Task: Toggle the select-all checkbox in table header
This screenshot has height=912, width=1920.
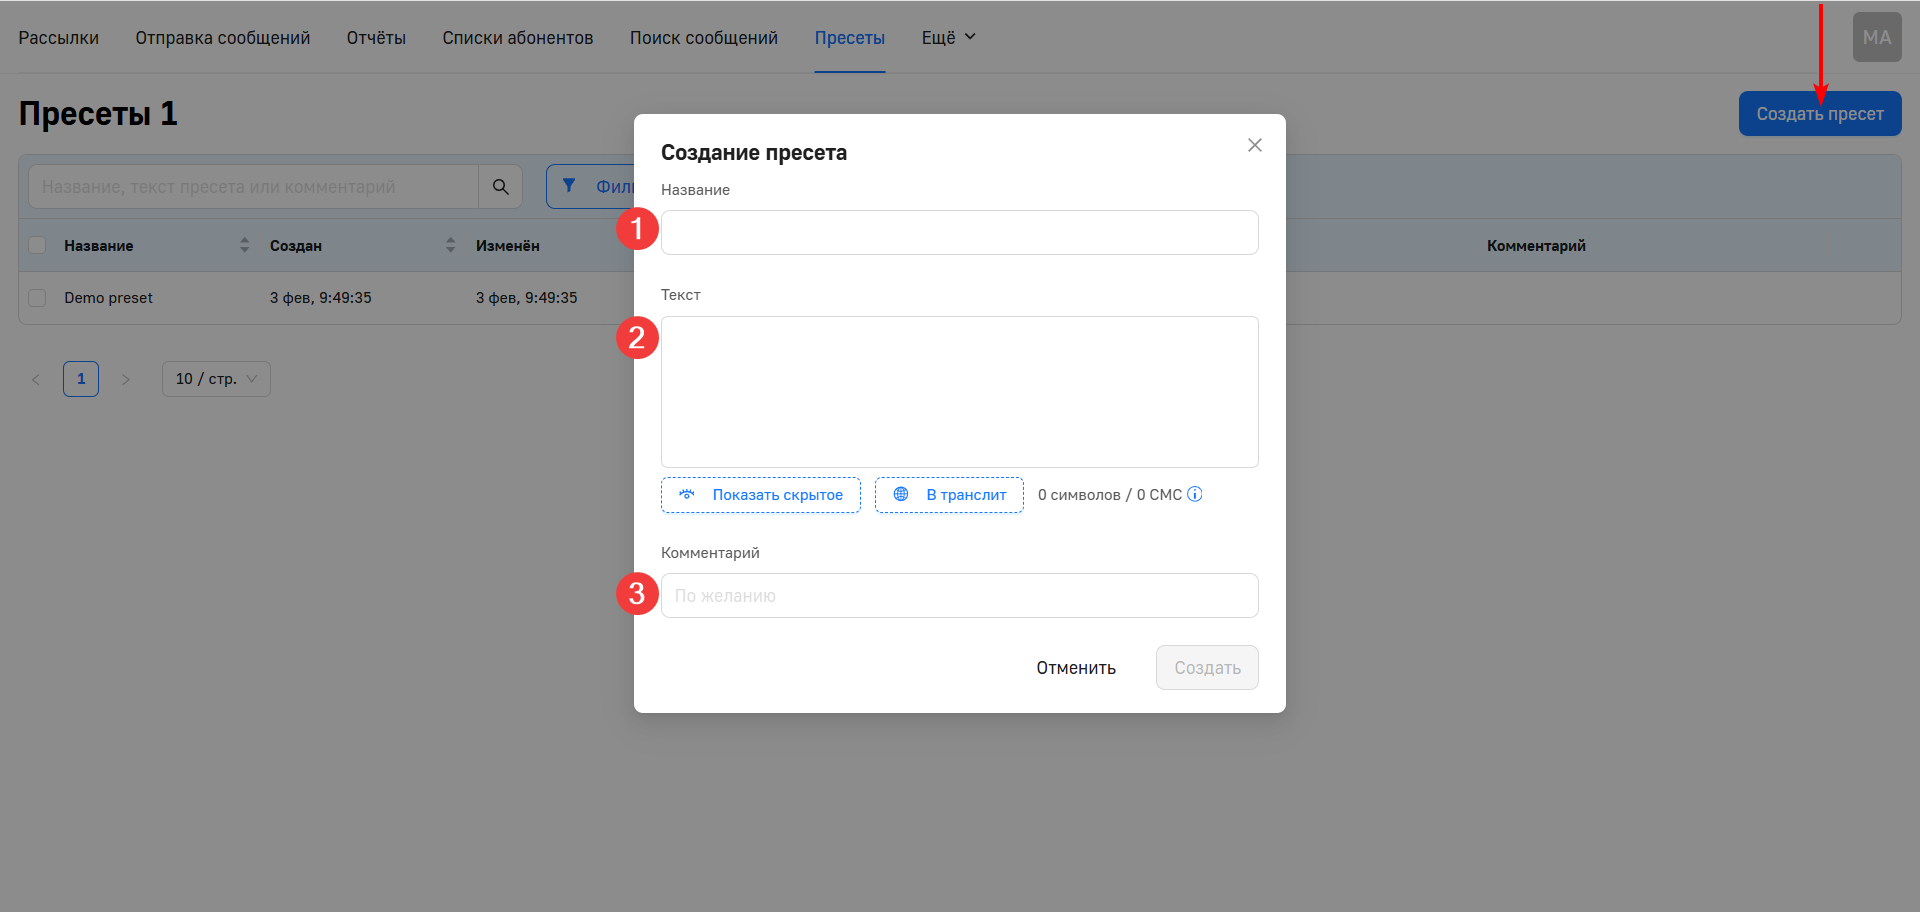Action: point(37,245)
